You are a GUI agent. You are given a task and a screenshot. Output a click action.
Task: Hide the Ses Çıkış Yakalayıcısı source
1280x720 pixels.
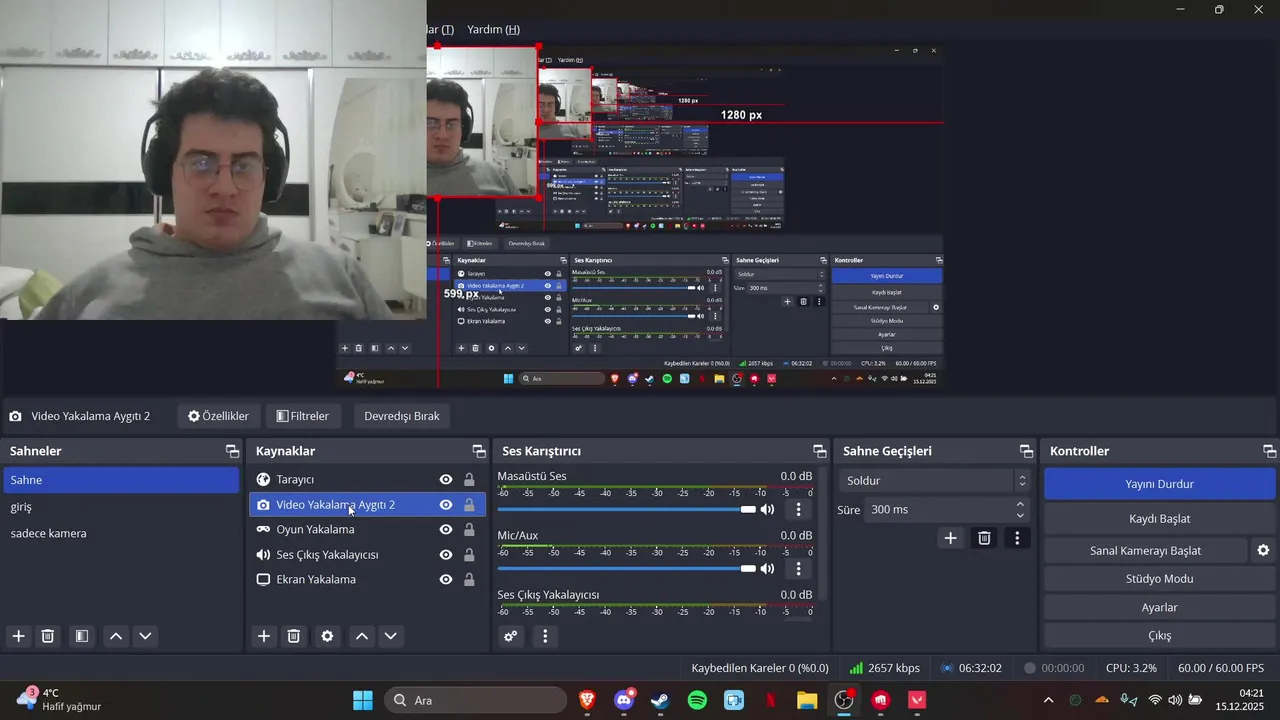446,555
